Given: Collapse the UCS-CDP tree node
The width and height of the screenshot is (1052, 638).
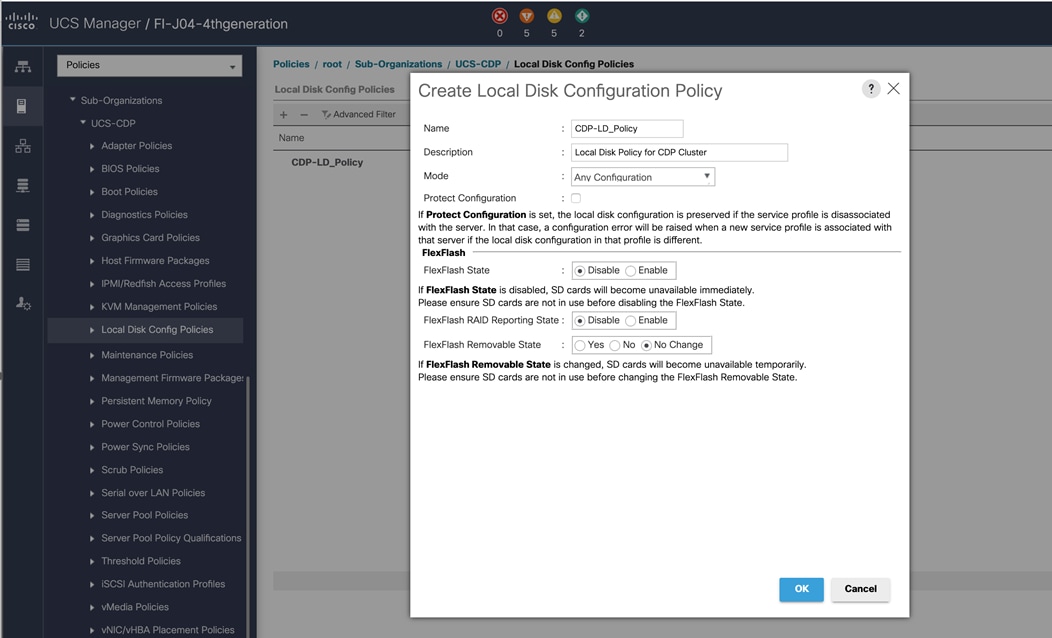Looking at the screenshot, I should pyautogui.click(x=83, y=123).
